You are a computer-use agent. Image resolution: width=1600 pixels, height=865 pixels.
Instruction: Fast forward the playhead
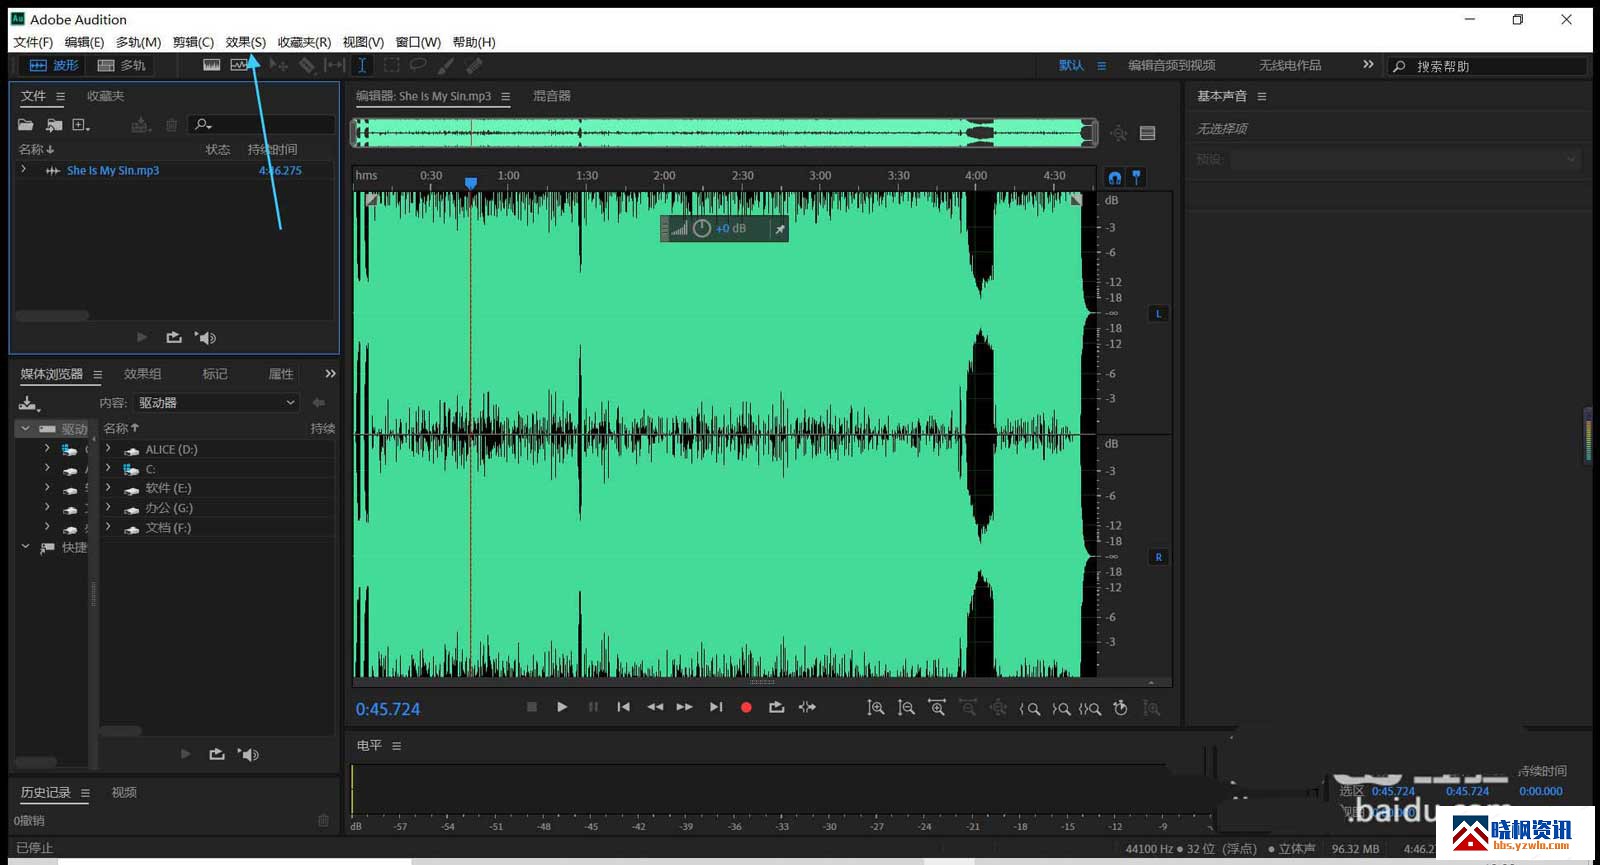point(685,707)
